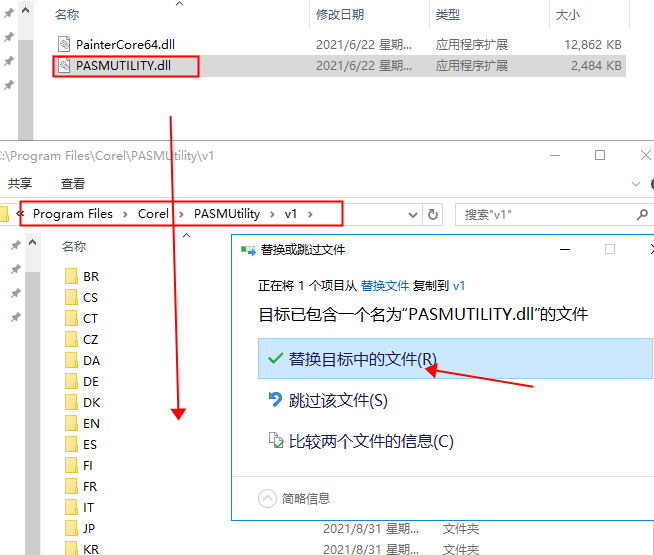The image size is (654, 555).
Task: Open the BR folder
Action: [82, 276]
